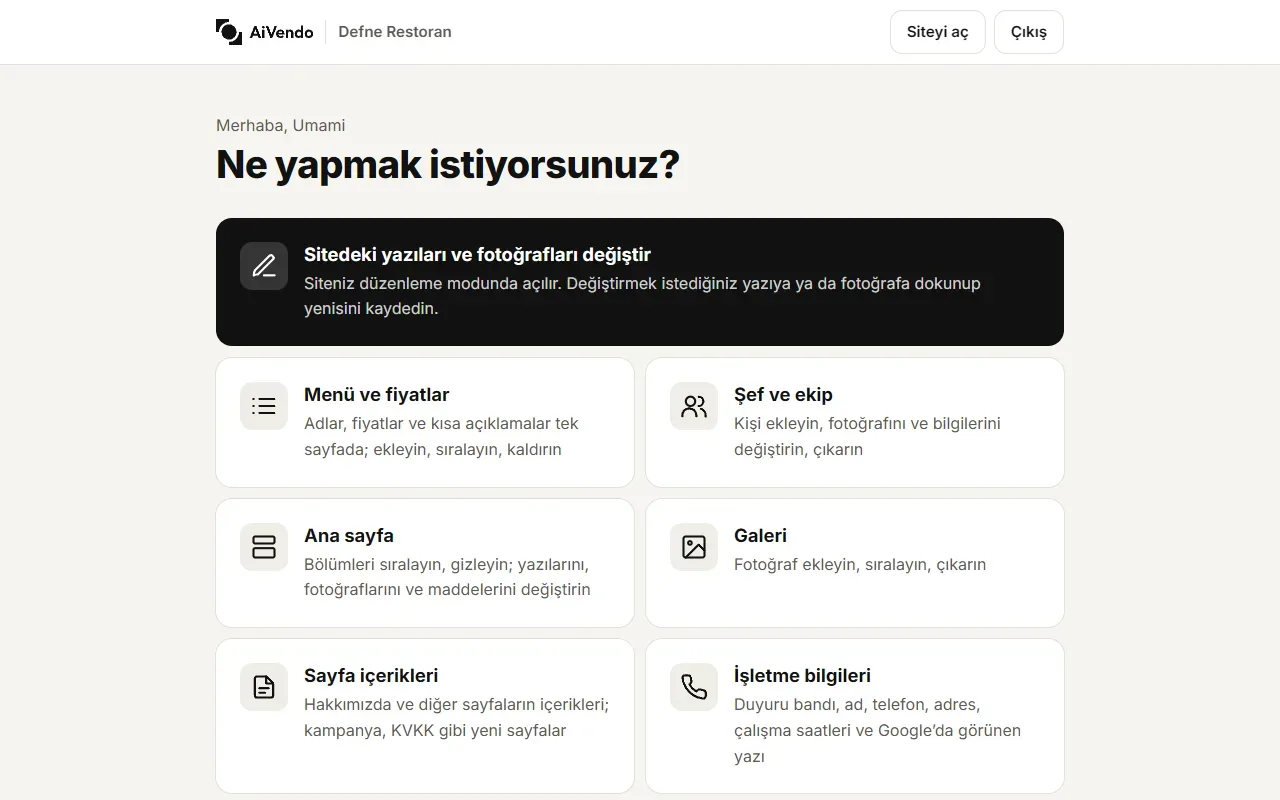Open the site with Siteyi aç
The image size is (1280, 800).
[938, 32]
